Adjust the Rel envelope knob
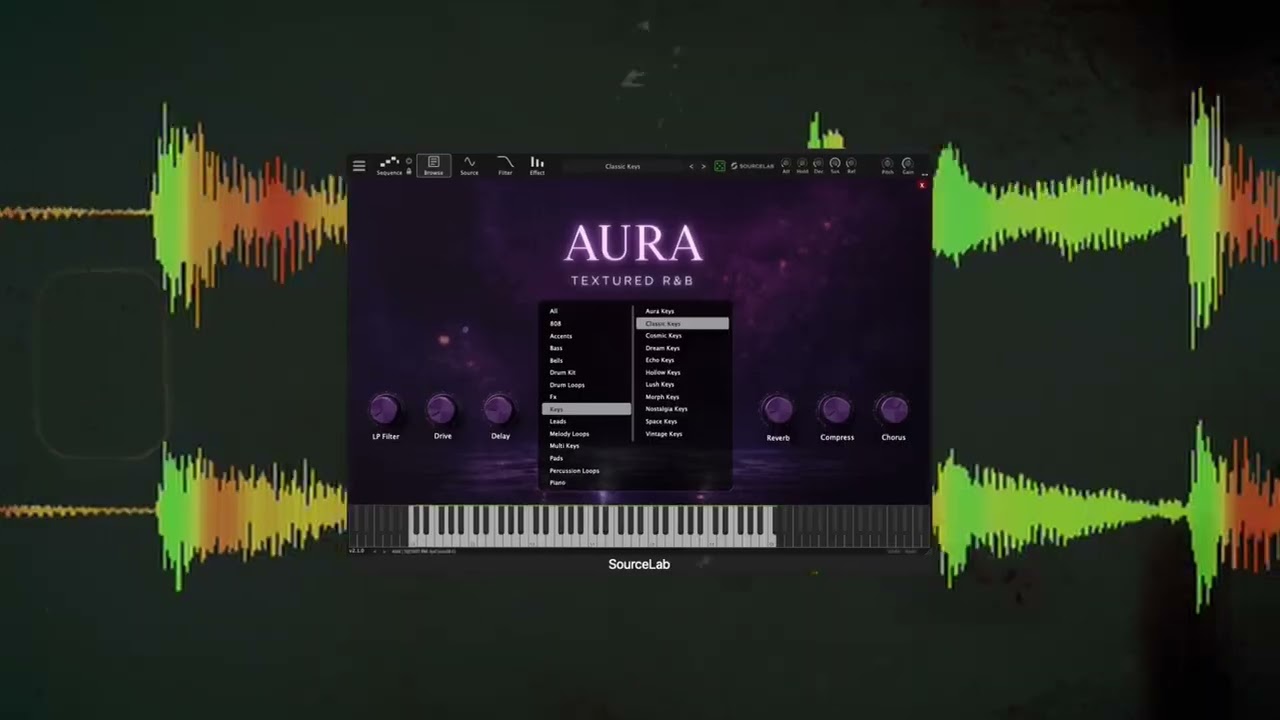The height and width of the screenshot is (720, 1280). tap(851, 163)
